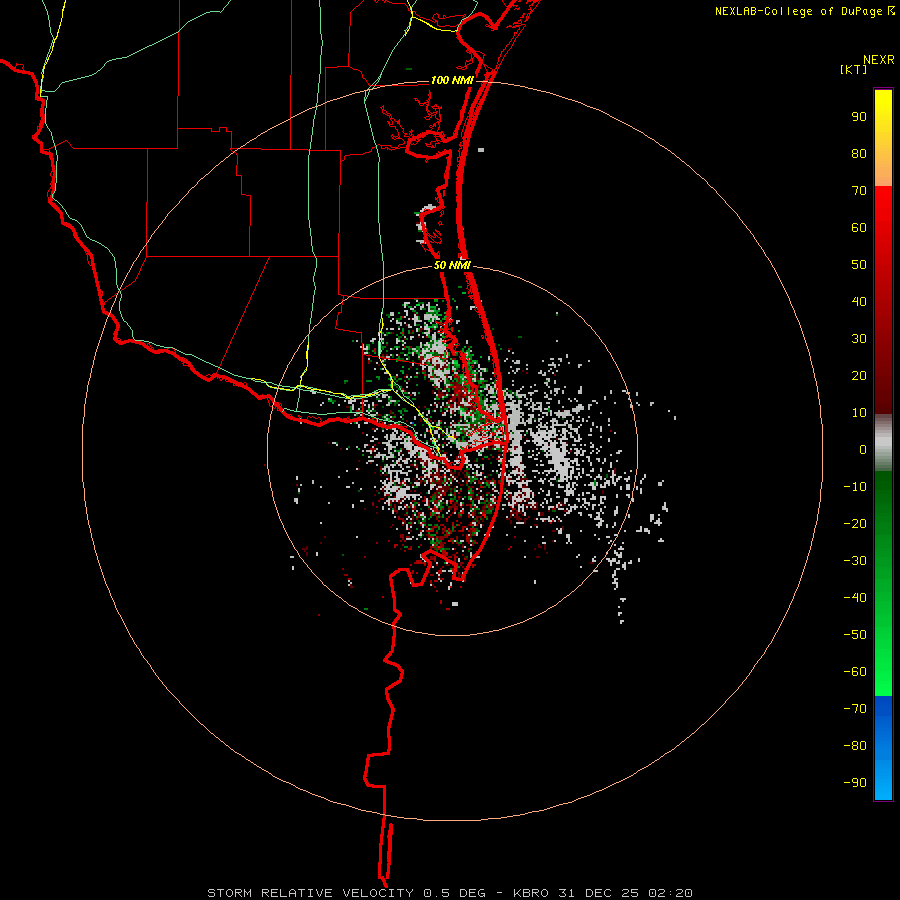900x900 pixels.
Task: Click the -90 value on the velocity scale
Action: [x=855, y=782]
